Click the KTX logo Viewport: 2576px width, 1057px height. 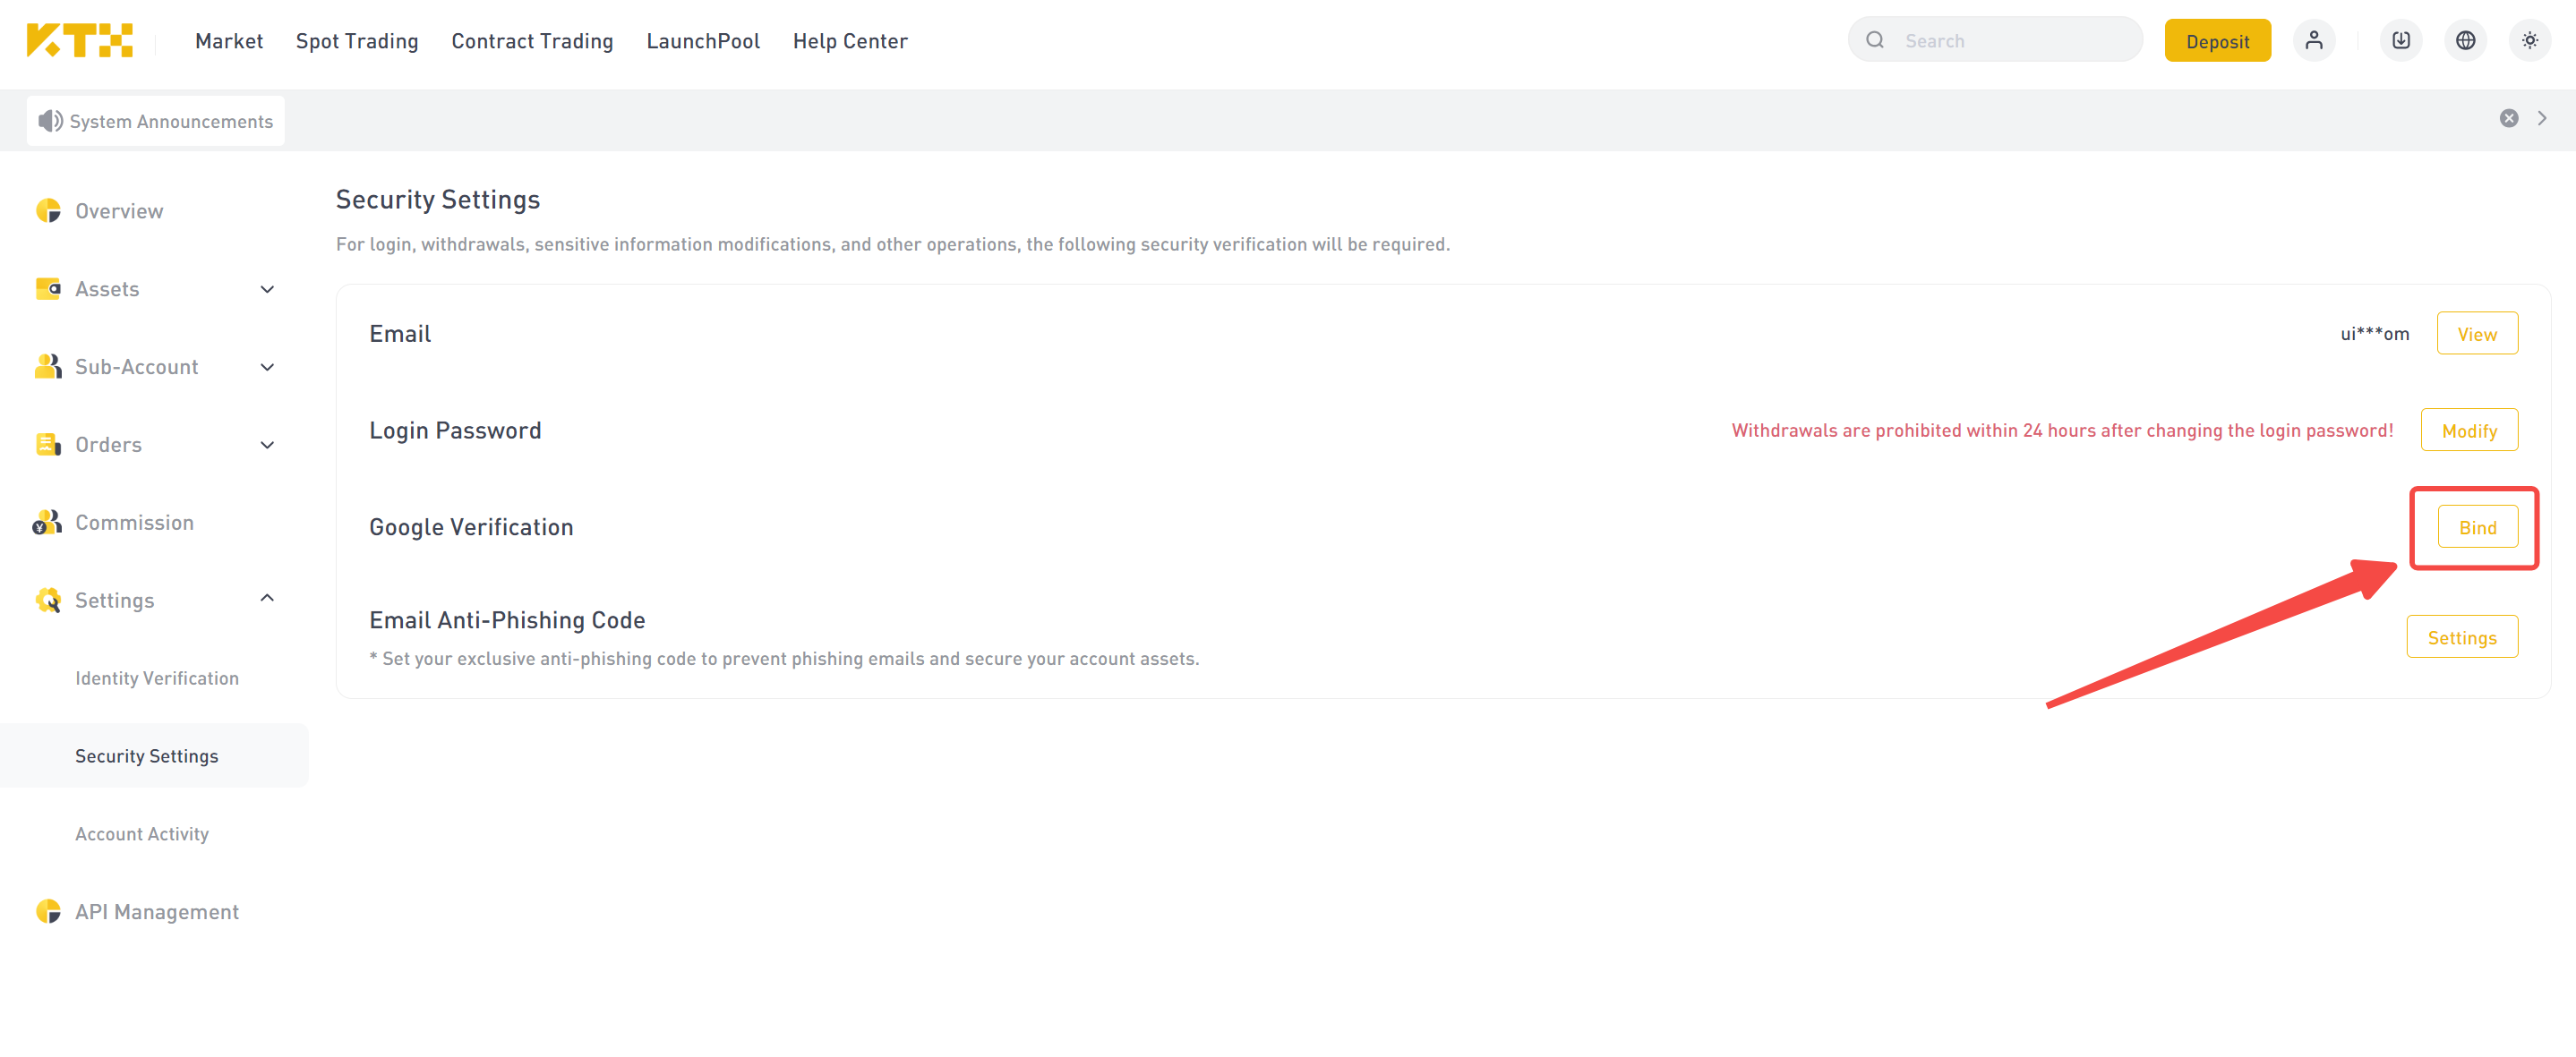click(80, 40)
